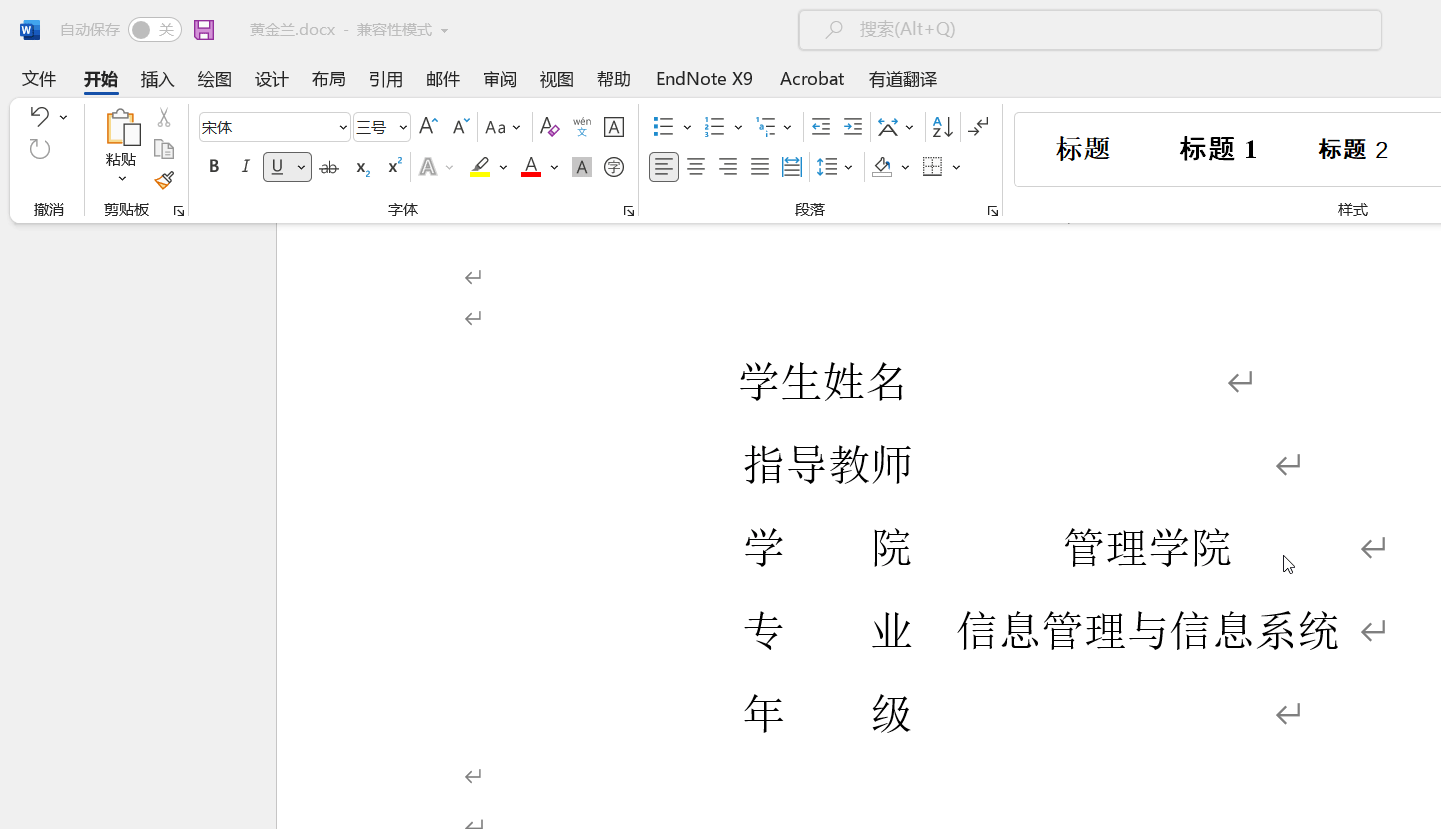Enable center text alignment
Screen dimensions: 1441x829
(696, 166)
